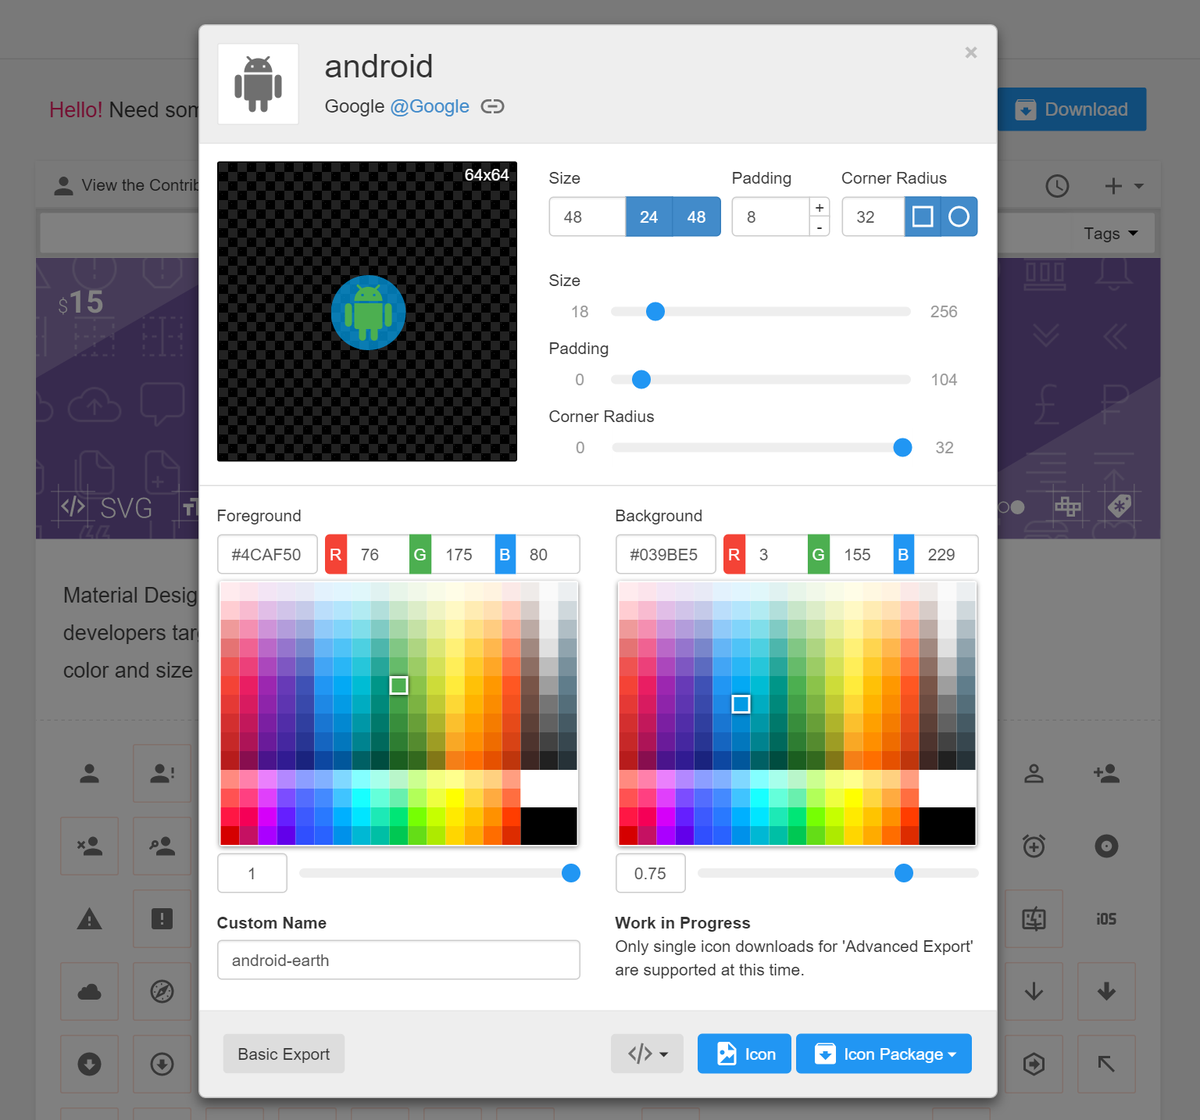Select the account person icon in grid
Screen dimensions: 1200x1120
click(x=90, y=773)
